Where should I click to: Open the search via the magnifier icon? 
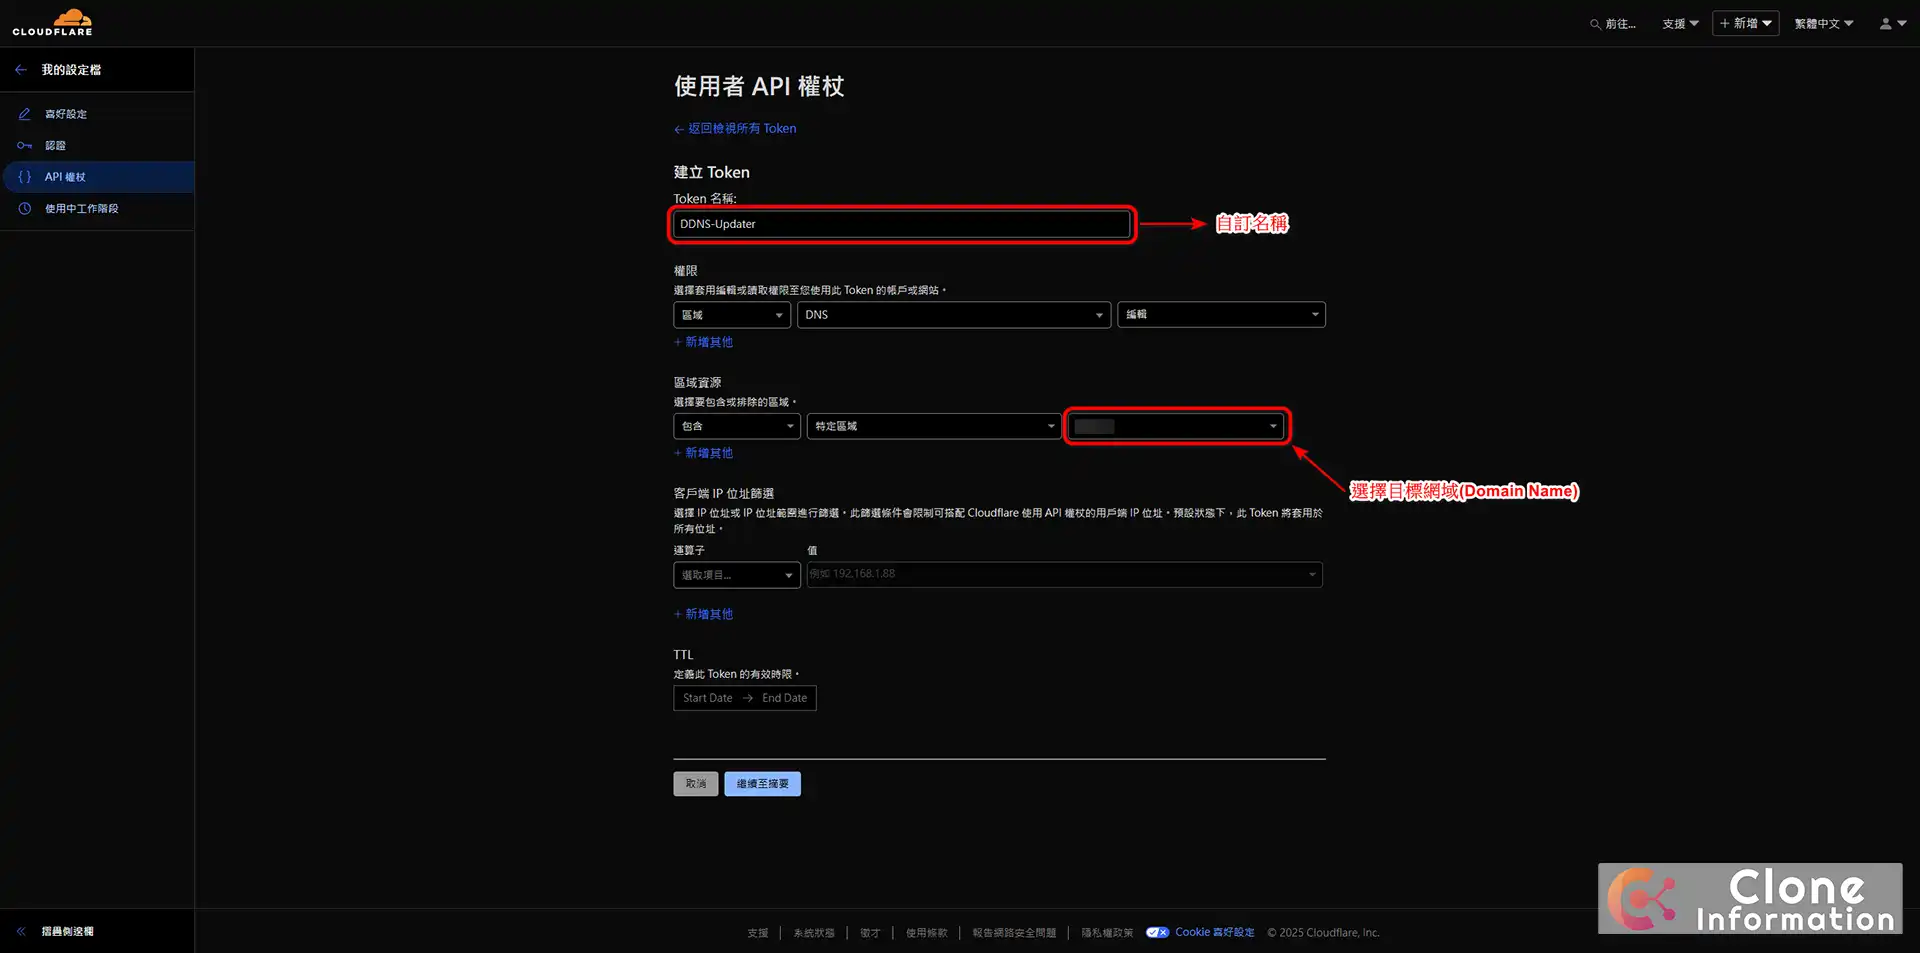click(x=1594, y=23)
